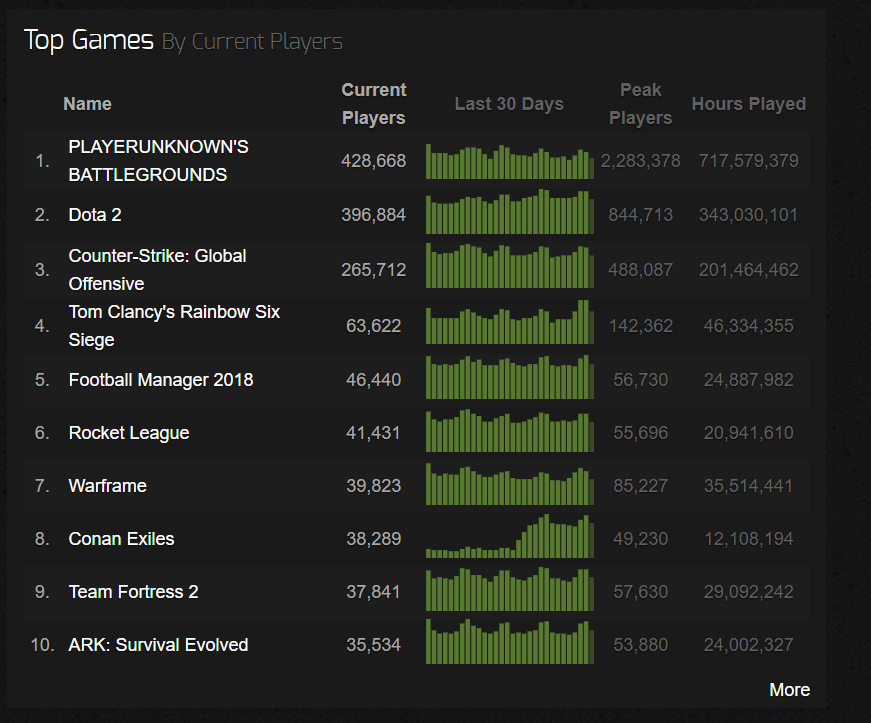Click hours played value 201,464,462
Viewport: 871px width, 723px height.
pos(749,270)
